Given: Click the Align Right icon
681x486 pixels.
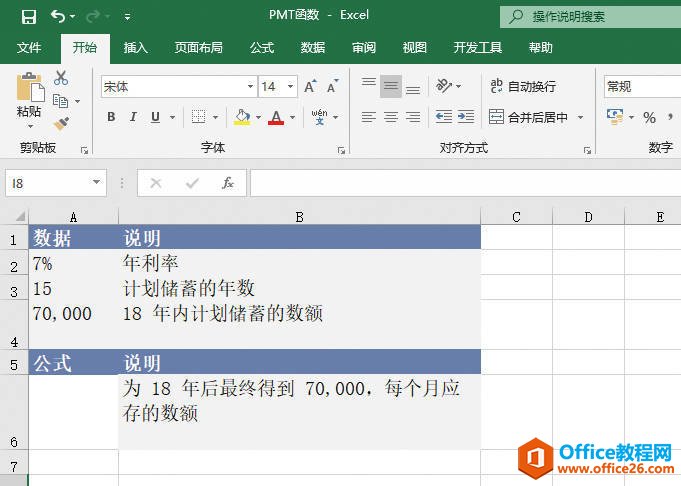Looking at the screenshot, I should [413, 117].
